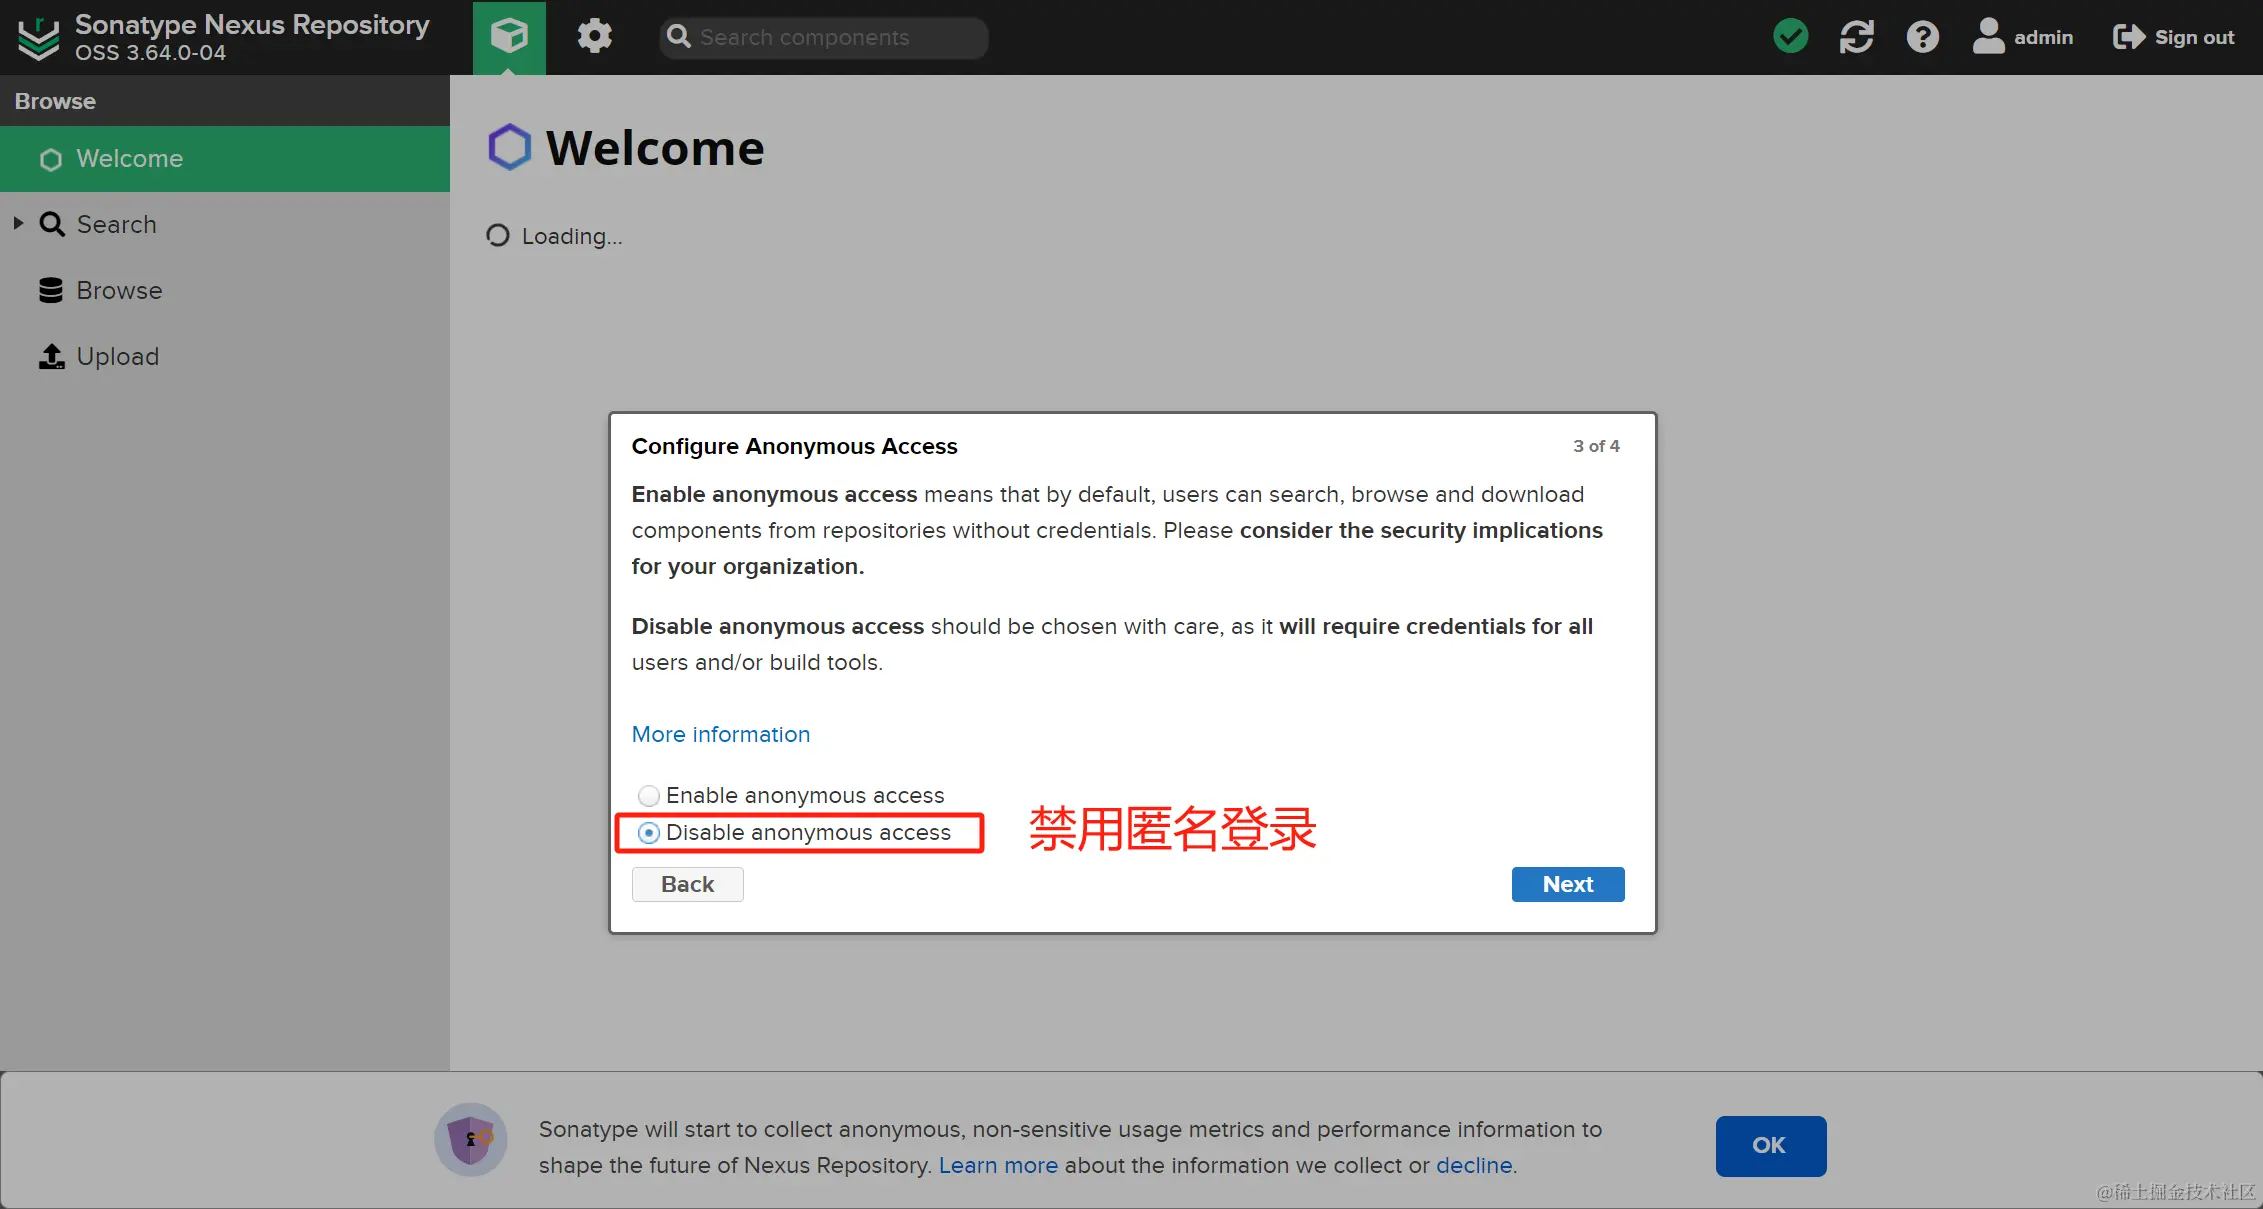The width and height of the screenshot is (2263, 1209).
Task: Select Welcome in the sidebar
Action: pos(129,158)
